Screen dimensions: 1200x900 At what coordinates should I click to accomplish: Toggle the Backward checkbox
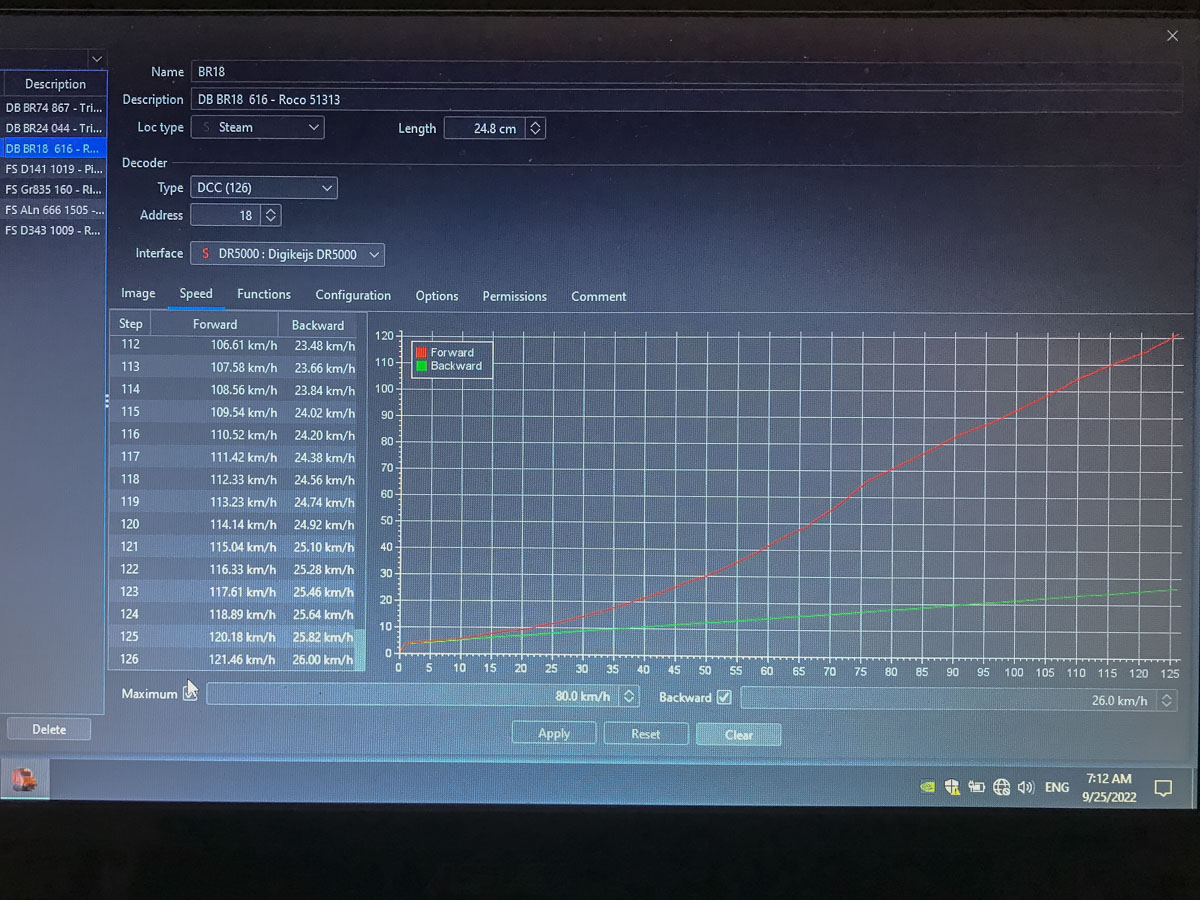724,697
